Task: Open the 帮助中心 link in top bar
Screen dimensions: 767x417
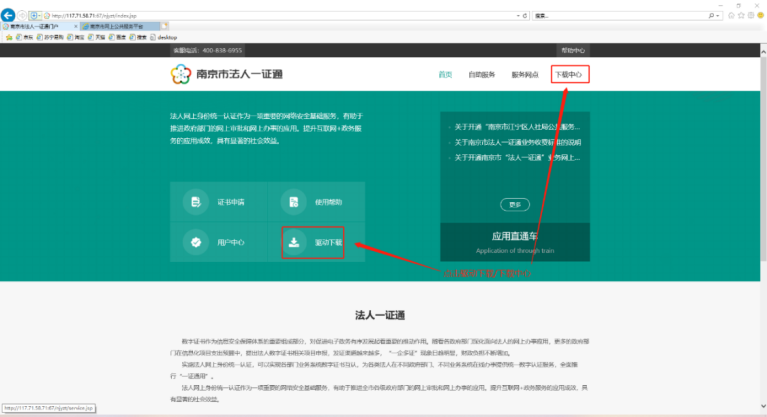Action: coord(572,49)
